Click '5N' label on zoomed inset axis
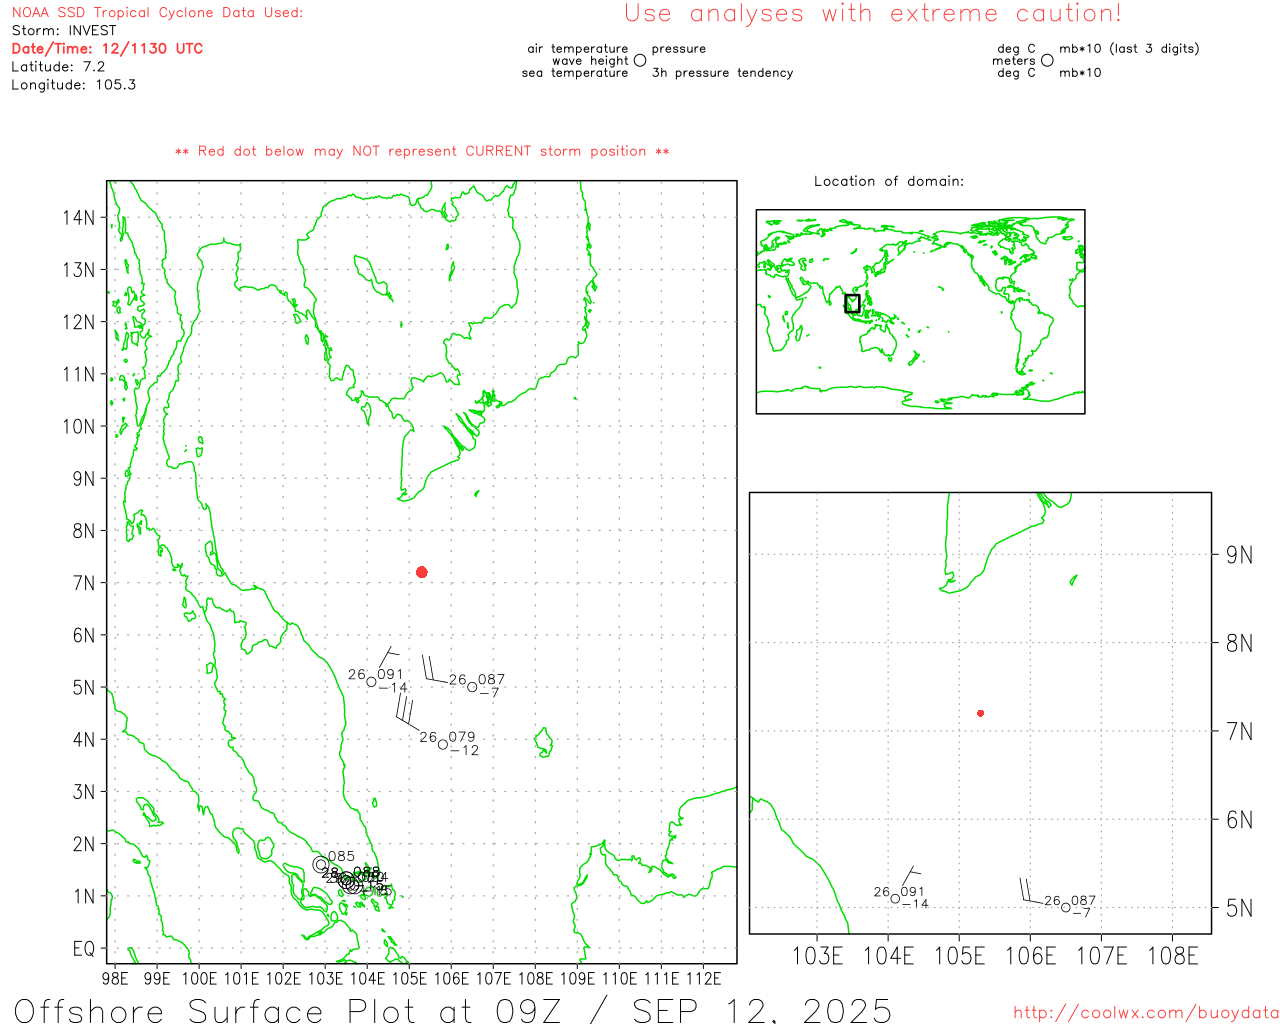 click(1239, 908)
